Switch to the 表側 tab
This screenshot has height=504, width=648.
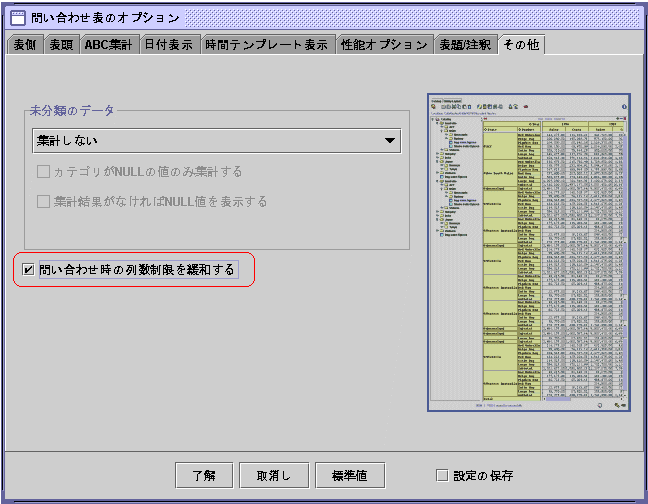coord(25,45)
